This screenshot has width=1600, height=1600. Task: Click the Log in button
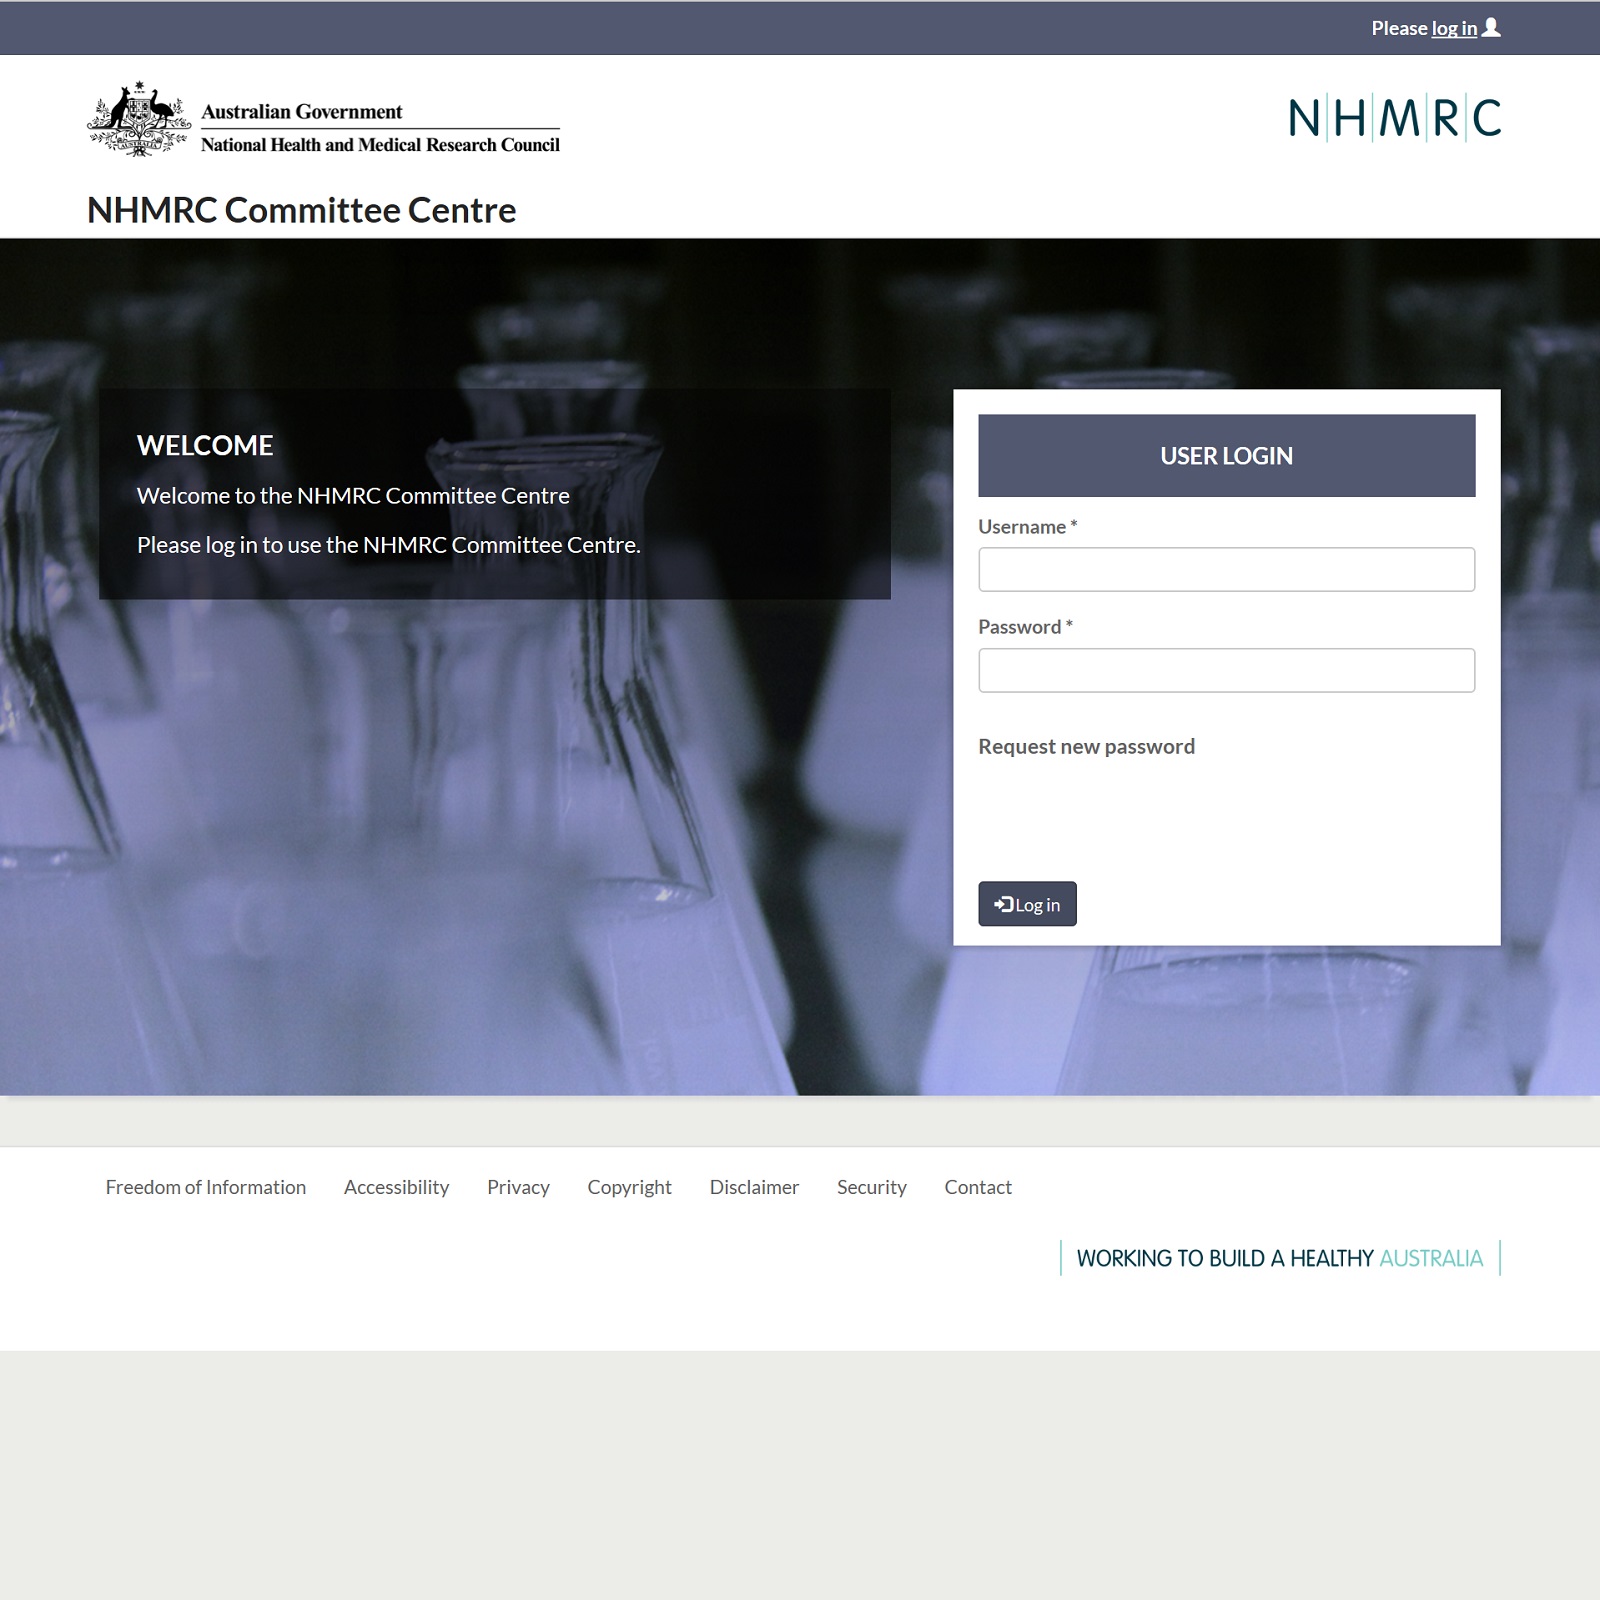1027,904
